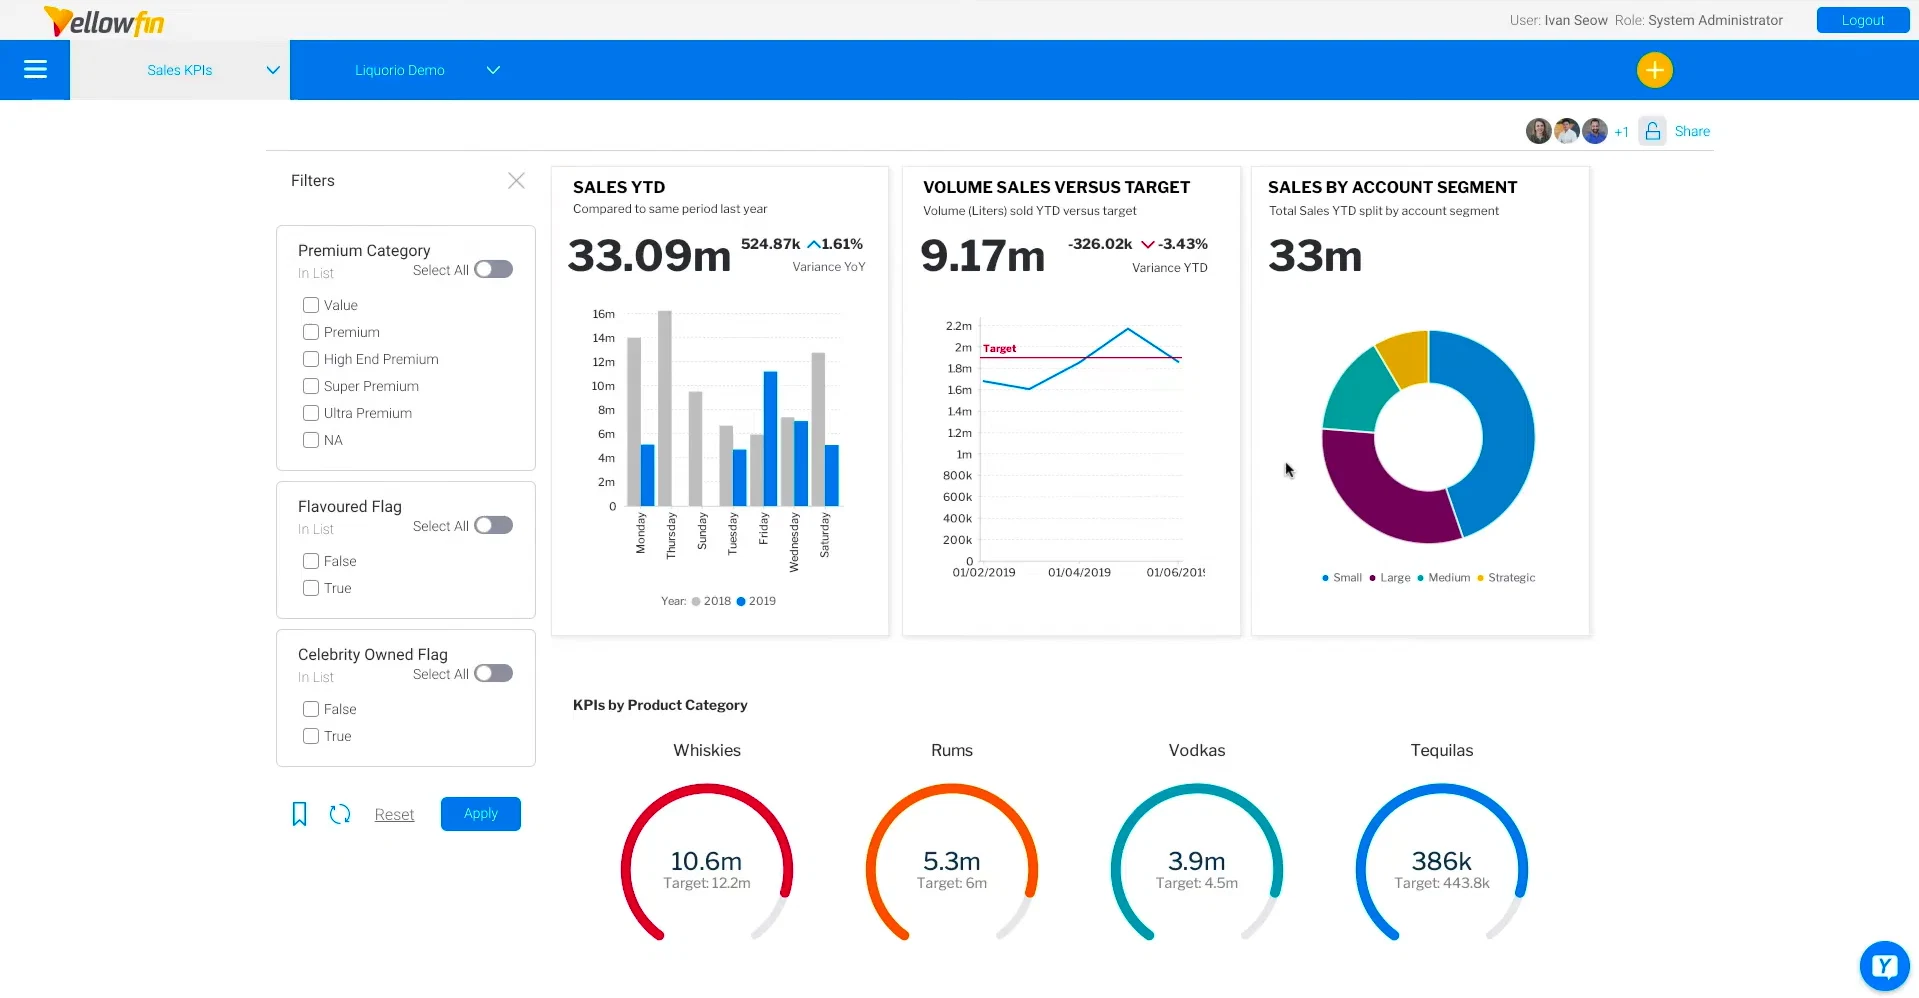Image resolution: width=1919 pixels, height=998 pixels.
Task: Enable Select All for Premium Category
Action: (x=493, y=270)
